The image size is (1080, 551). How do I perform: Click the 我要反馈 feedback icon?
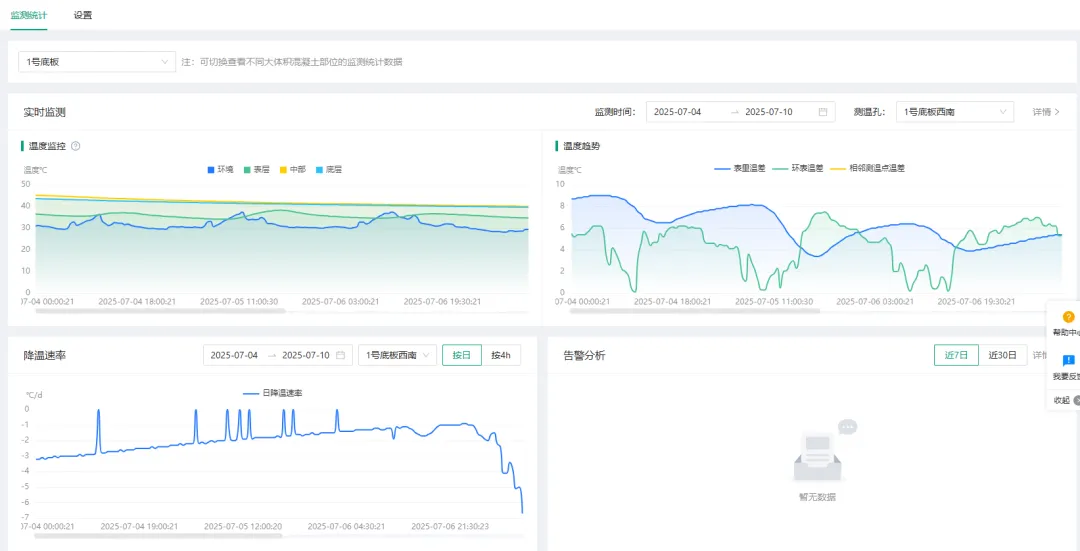[x=1068, y=361]
